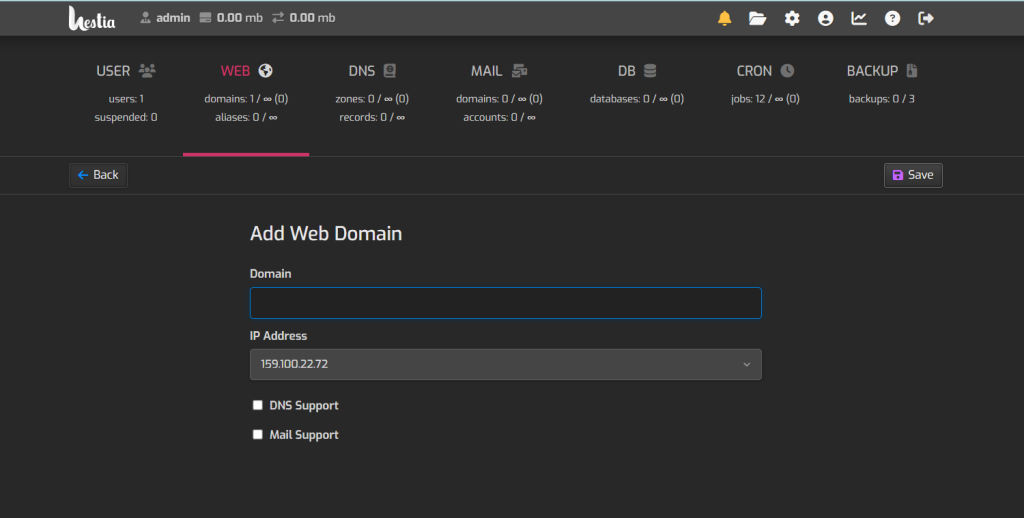Image resolution: width=1024 pixels, height=518 pixels.
Task: Open the help question mark icon
Action: pyautogui.click(x=892, y=18)
